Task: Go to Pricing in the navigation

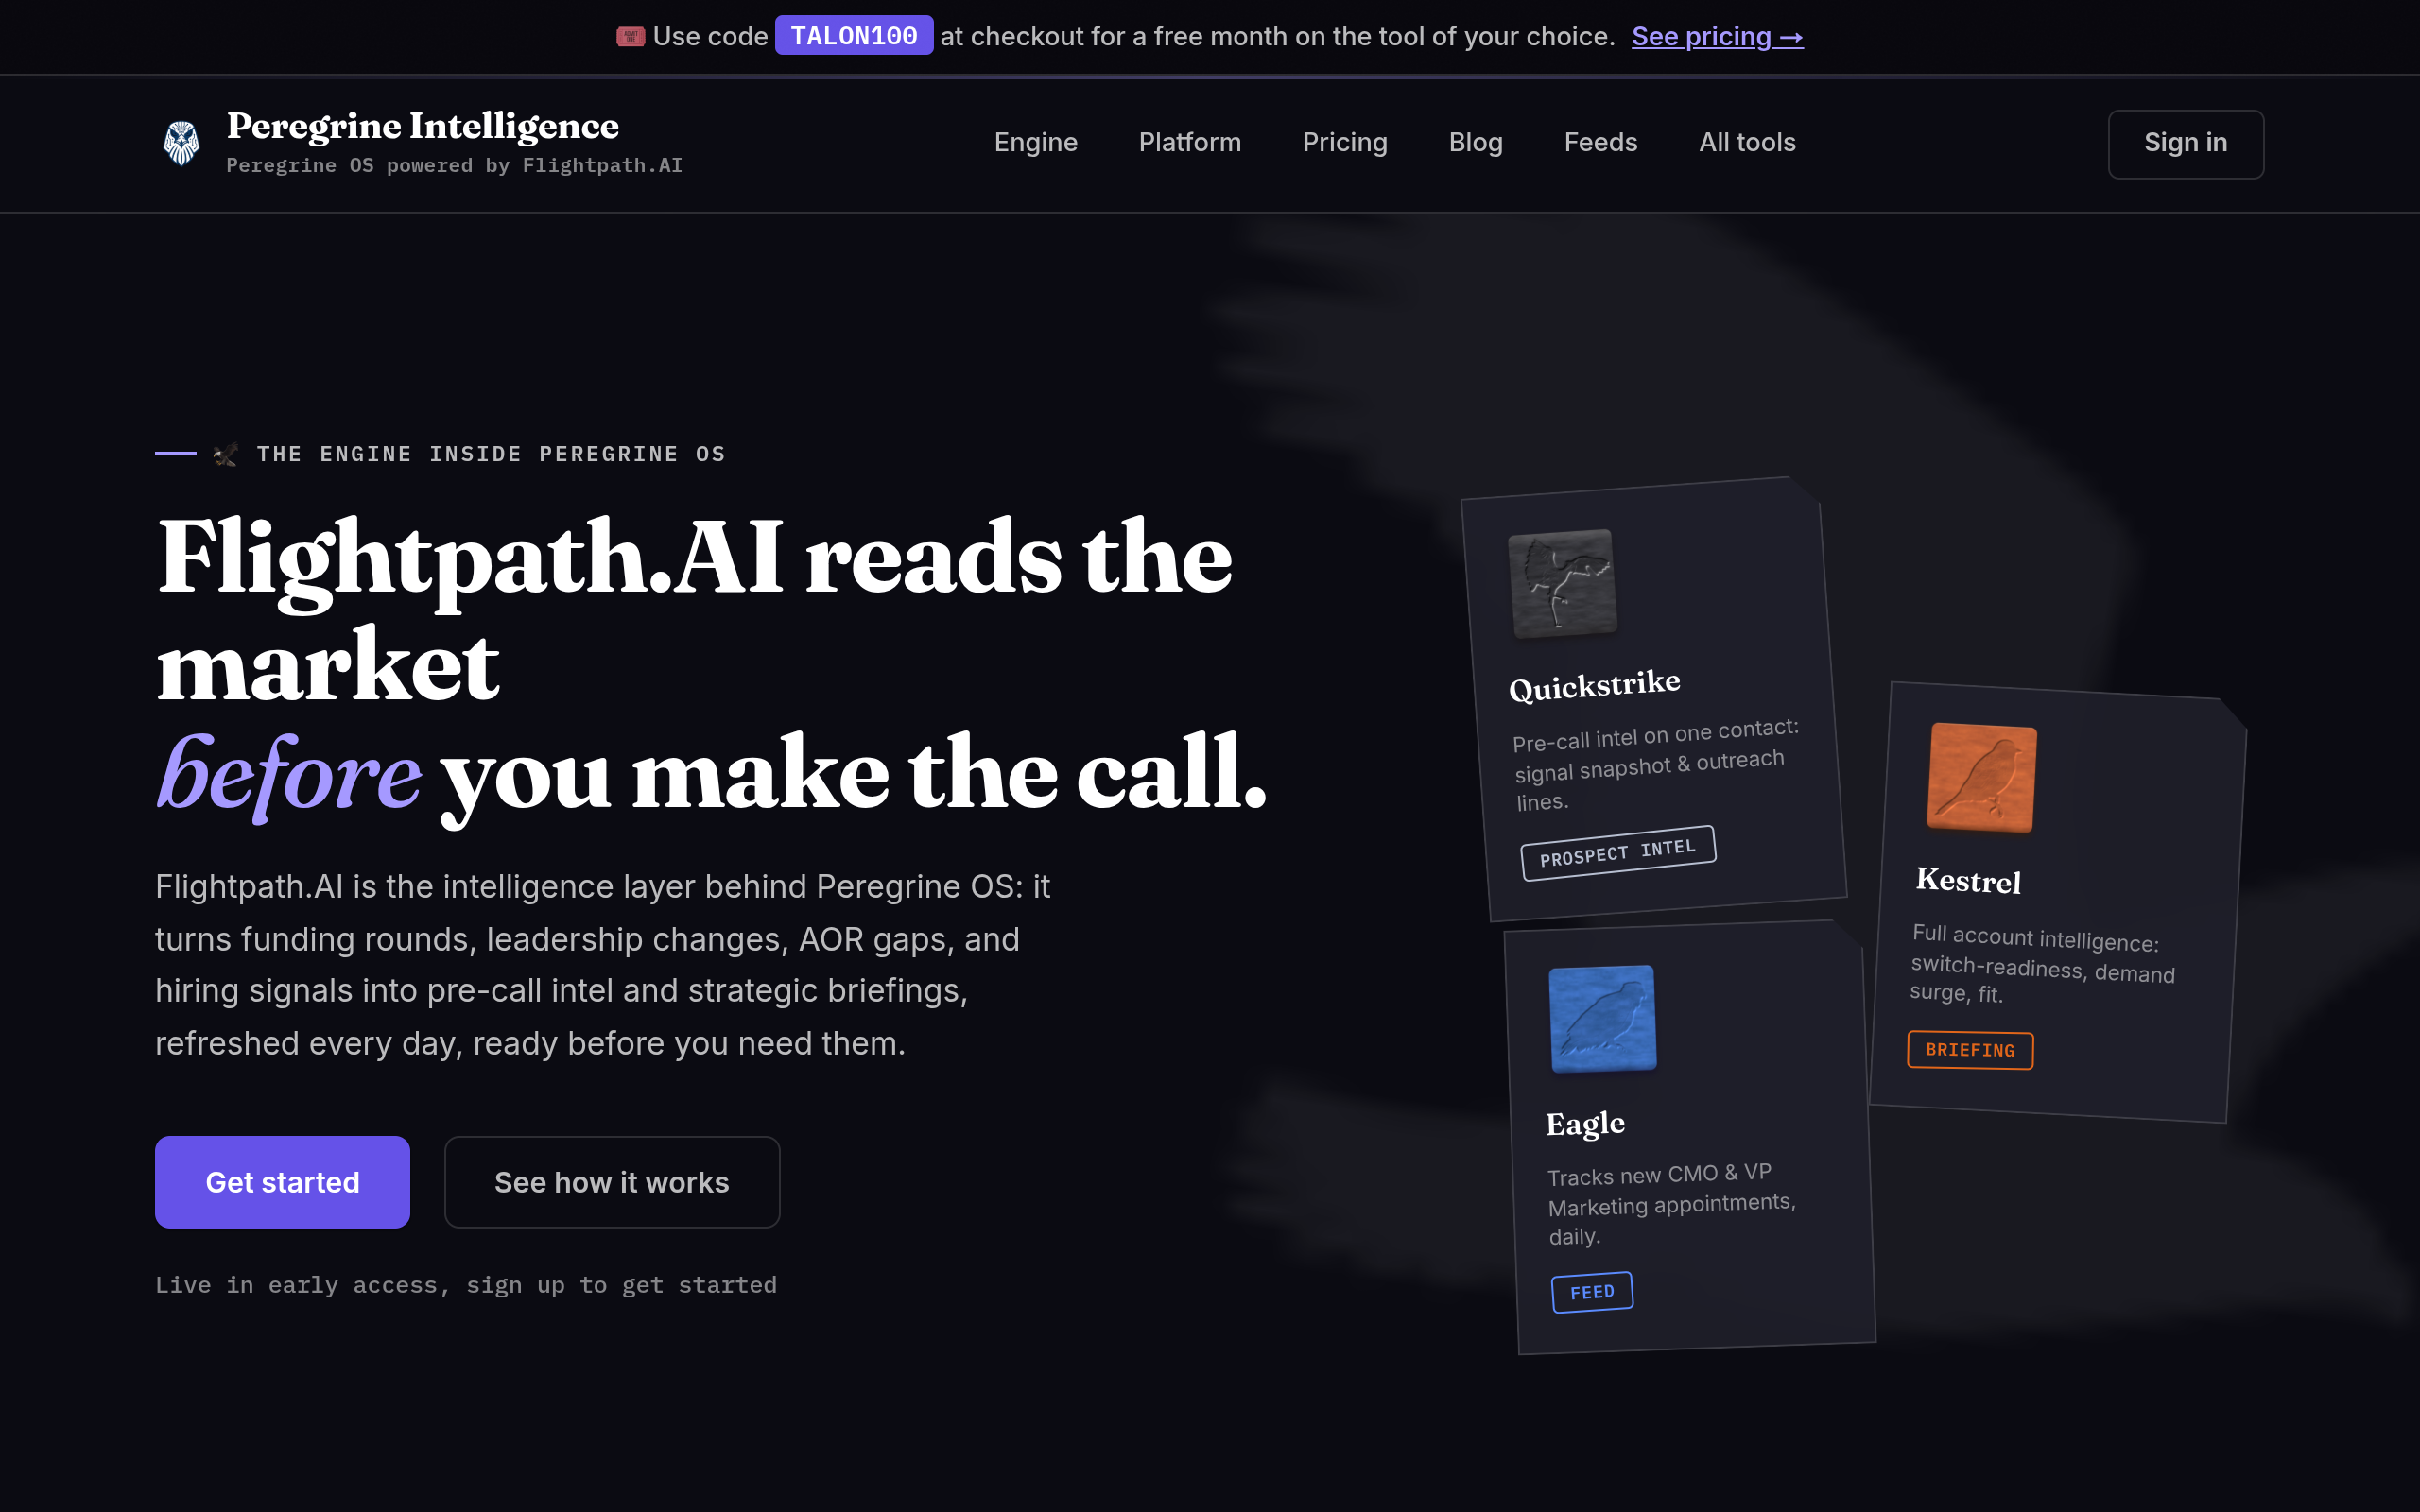Action: [x=1345, y=143]
